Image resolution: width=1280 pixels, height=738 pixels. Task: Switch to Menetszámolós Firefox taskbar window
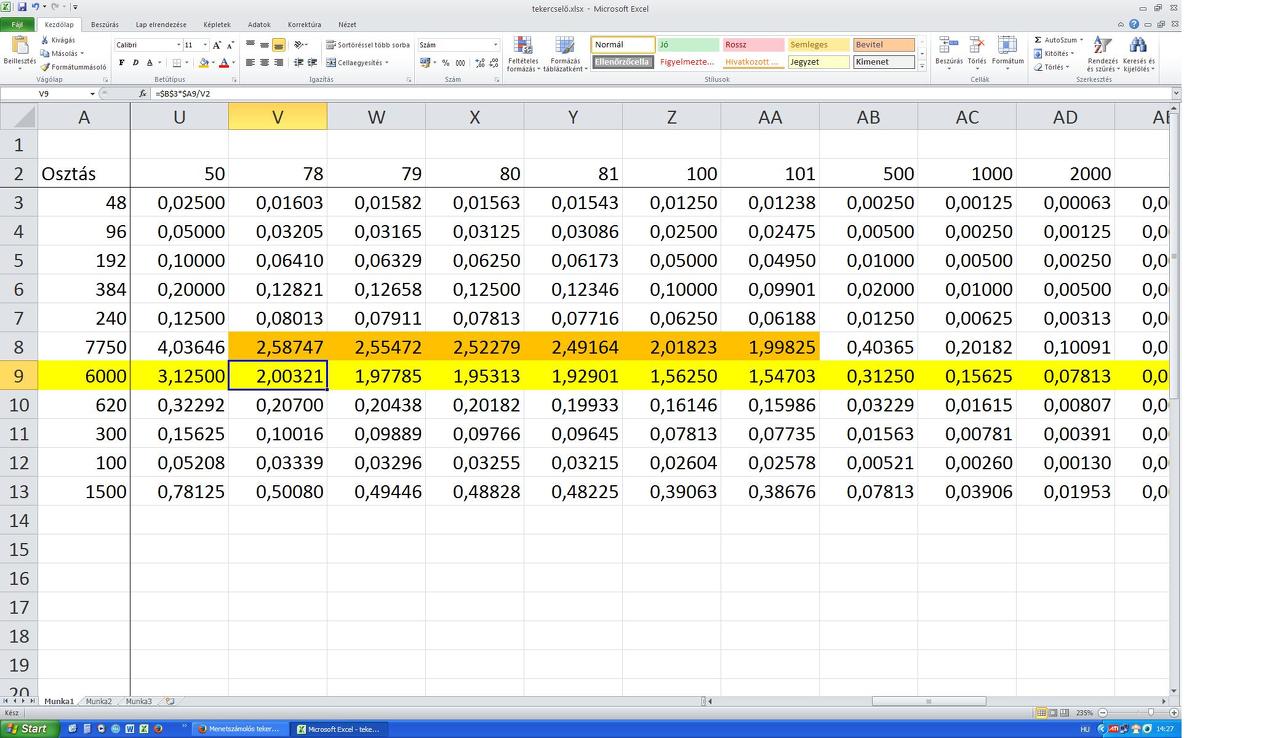pos(239,729)
